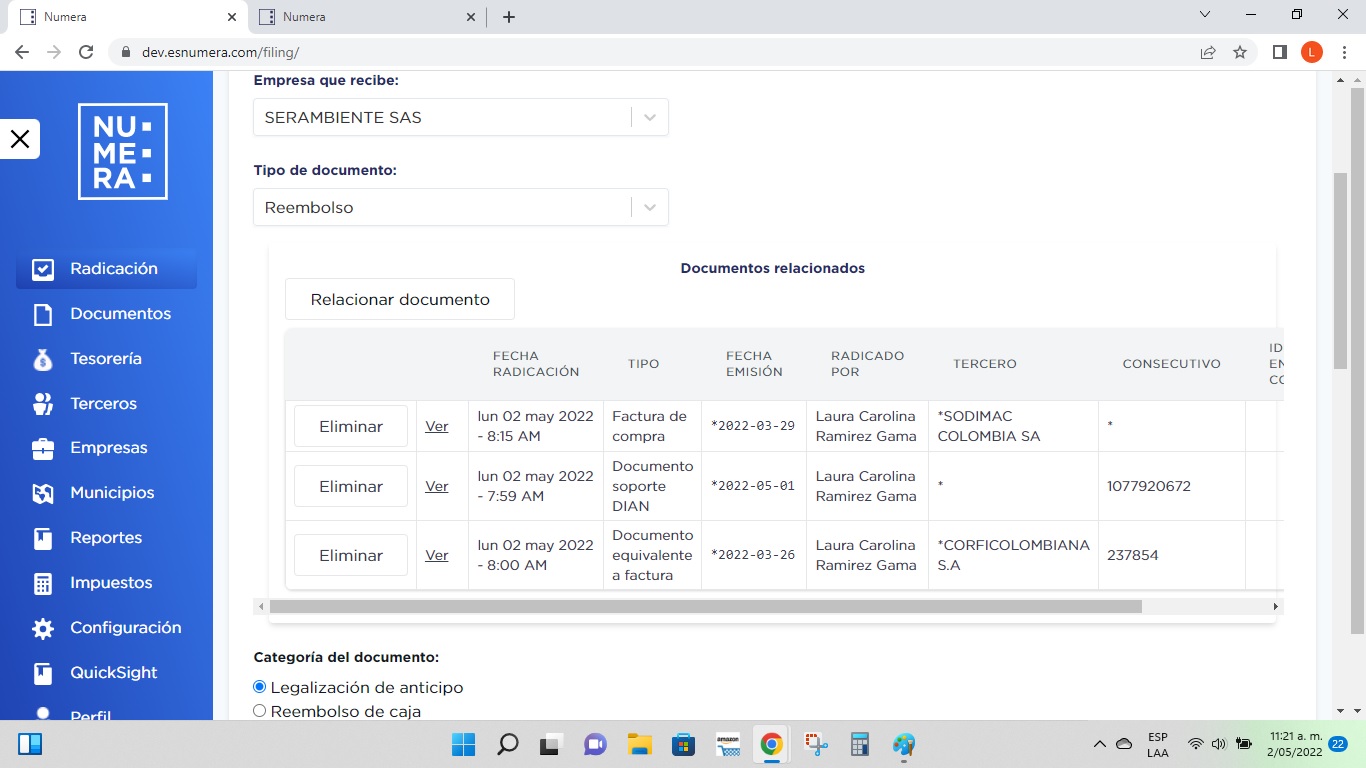
Task: Click the Empresas briefcase icon
Action: point(42,449)
